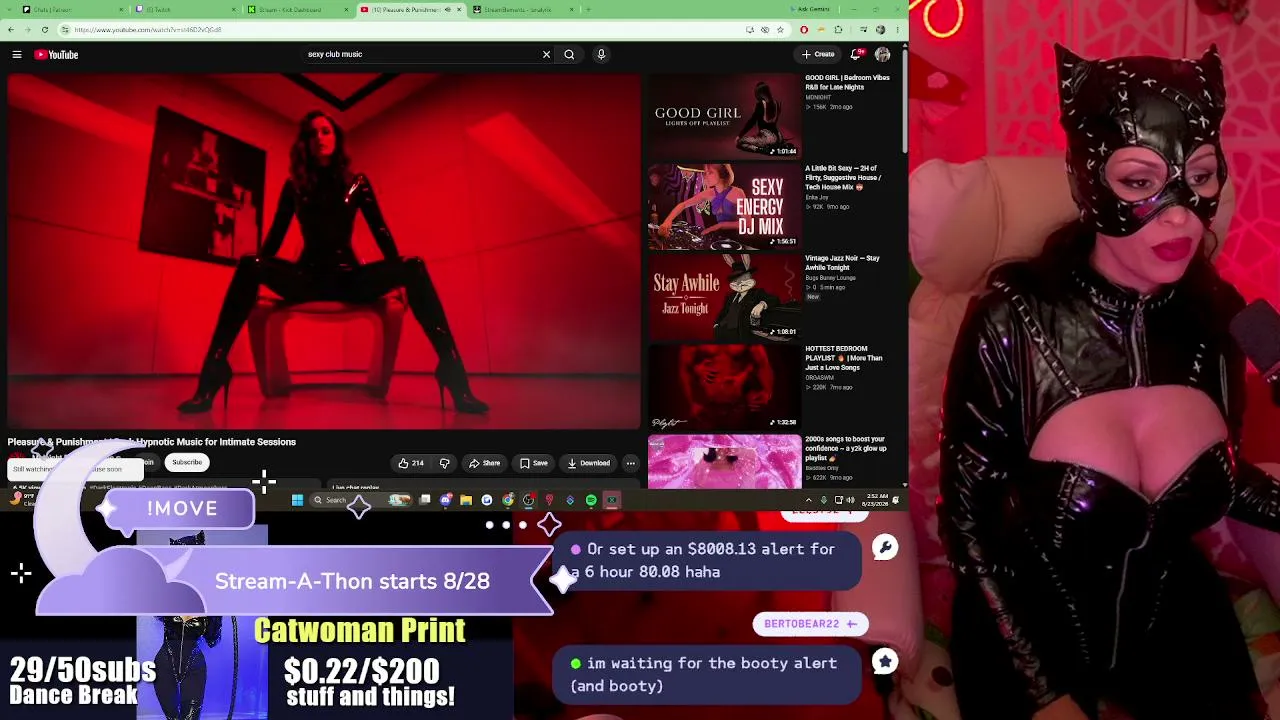Show hidden system tray icons chevron
This screenshot has height=720, width=1280.
coord(809,500)
